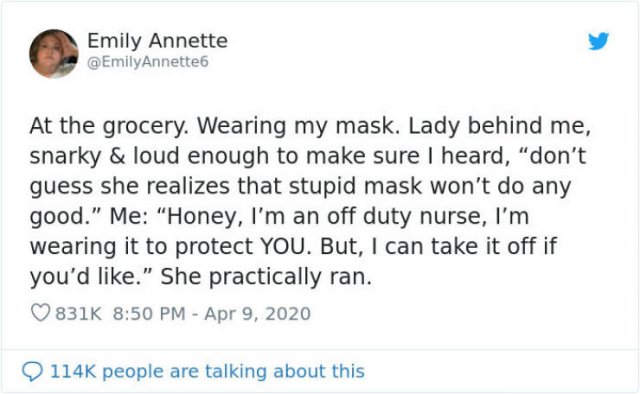Open the 8:50 PM timestamp link
This screenshot has width=640, height=394.
(x=149, y=314)
